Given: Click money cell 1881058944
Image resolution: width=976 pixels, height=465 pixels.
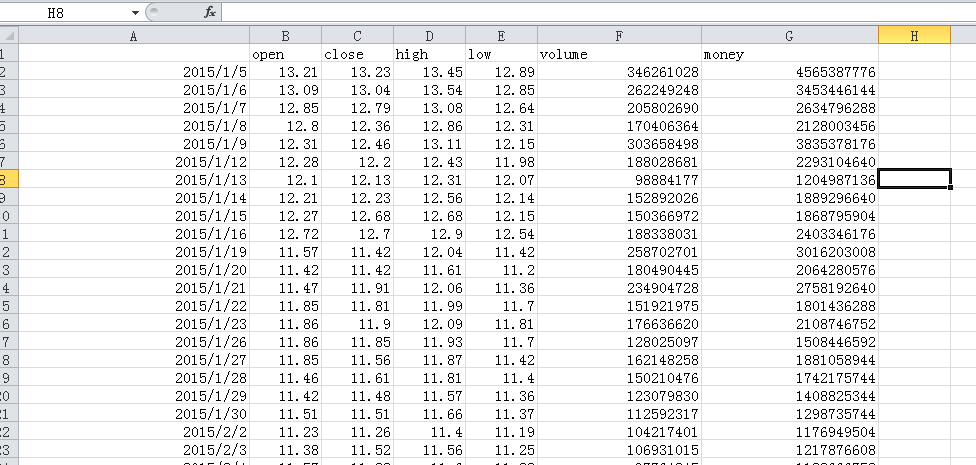Looking at the screenshot, I should [x=790, y=360].
